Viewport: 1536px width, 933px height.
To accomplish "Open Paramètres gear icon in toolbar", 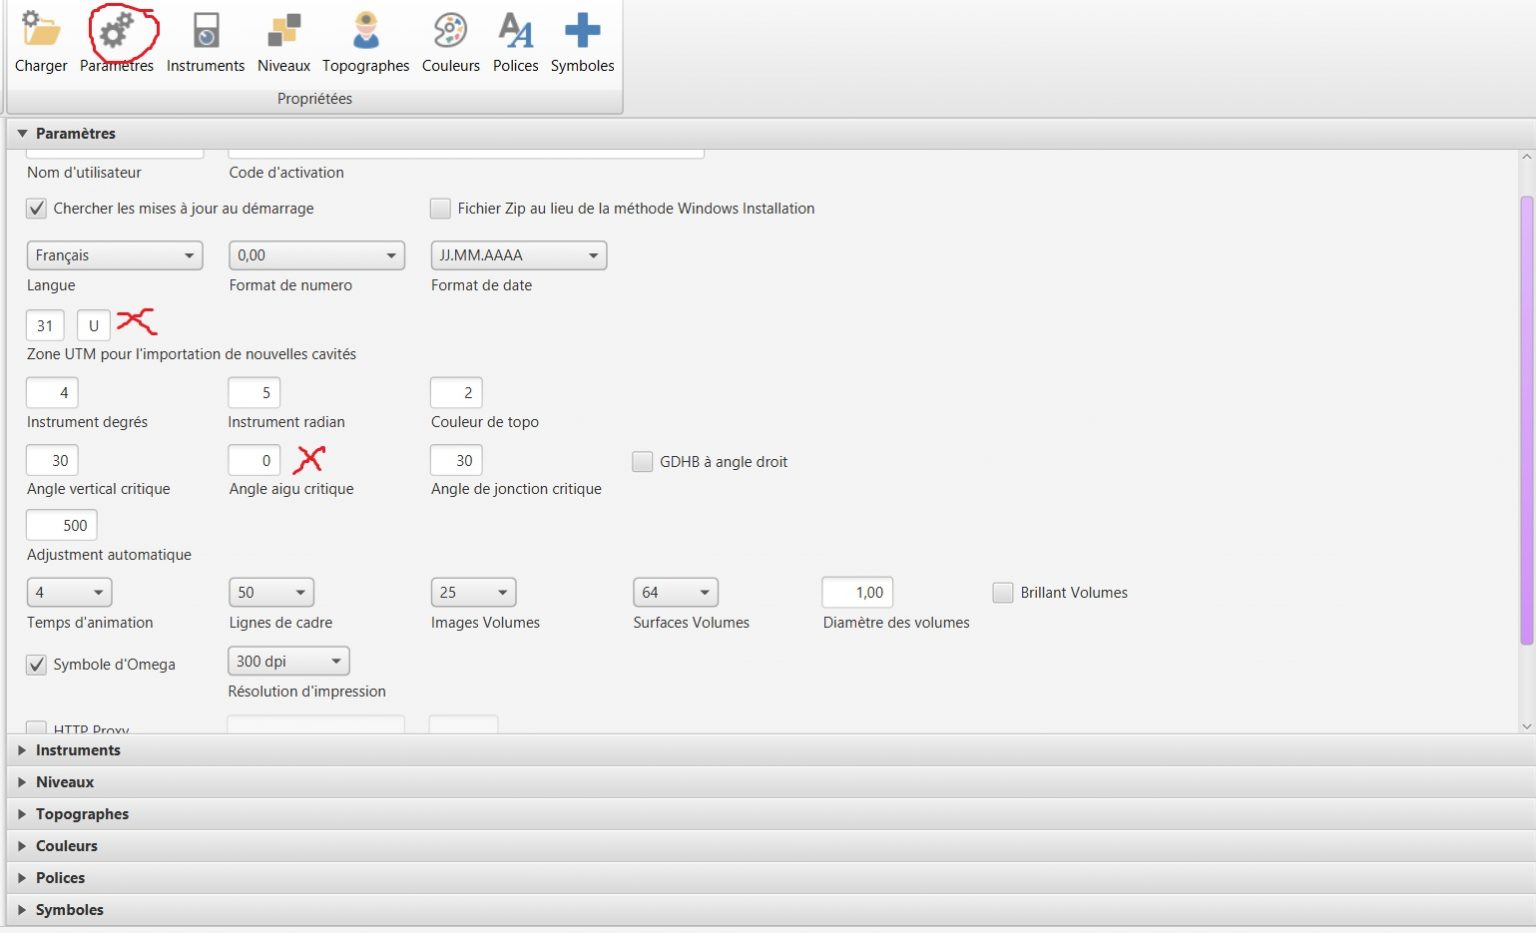I will [x=117, y=32].
